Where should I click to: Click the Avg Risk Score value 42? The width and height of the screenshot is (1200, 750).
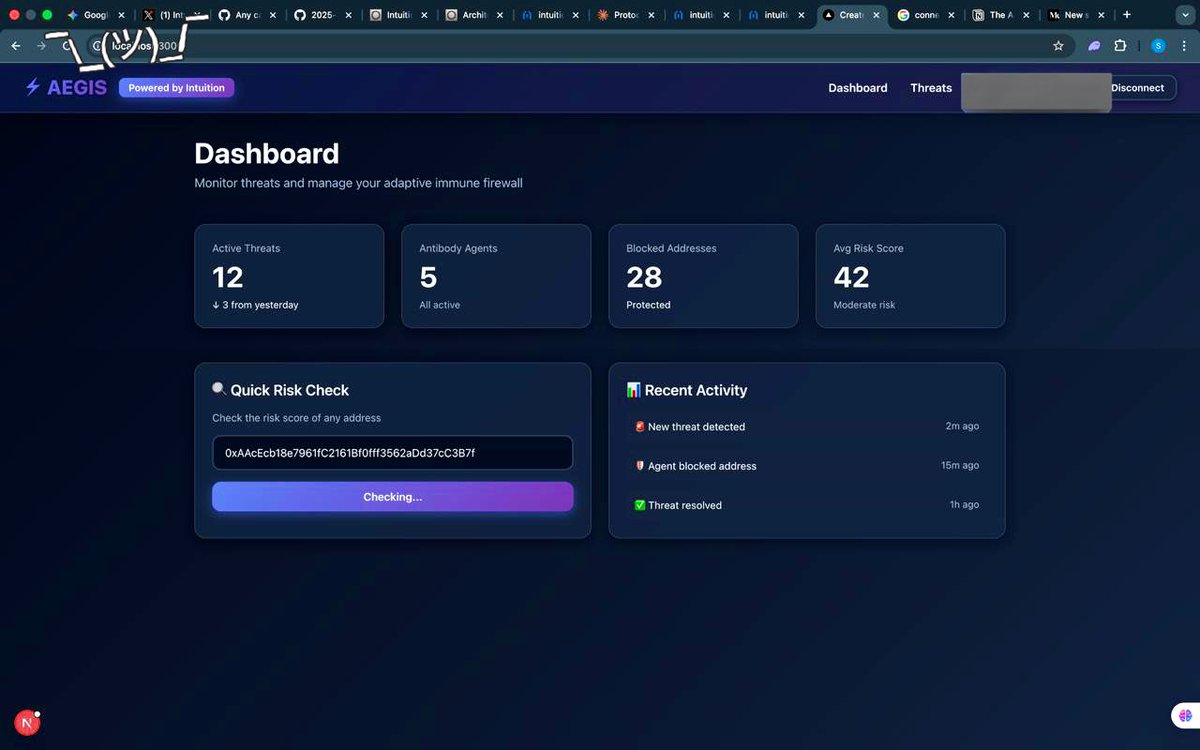tap(852, 277)
